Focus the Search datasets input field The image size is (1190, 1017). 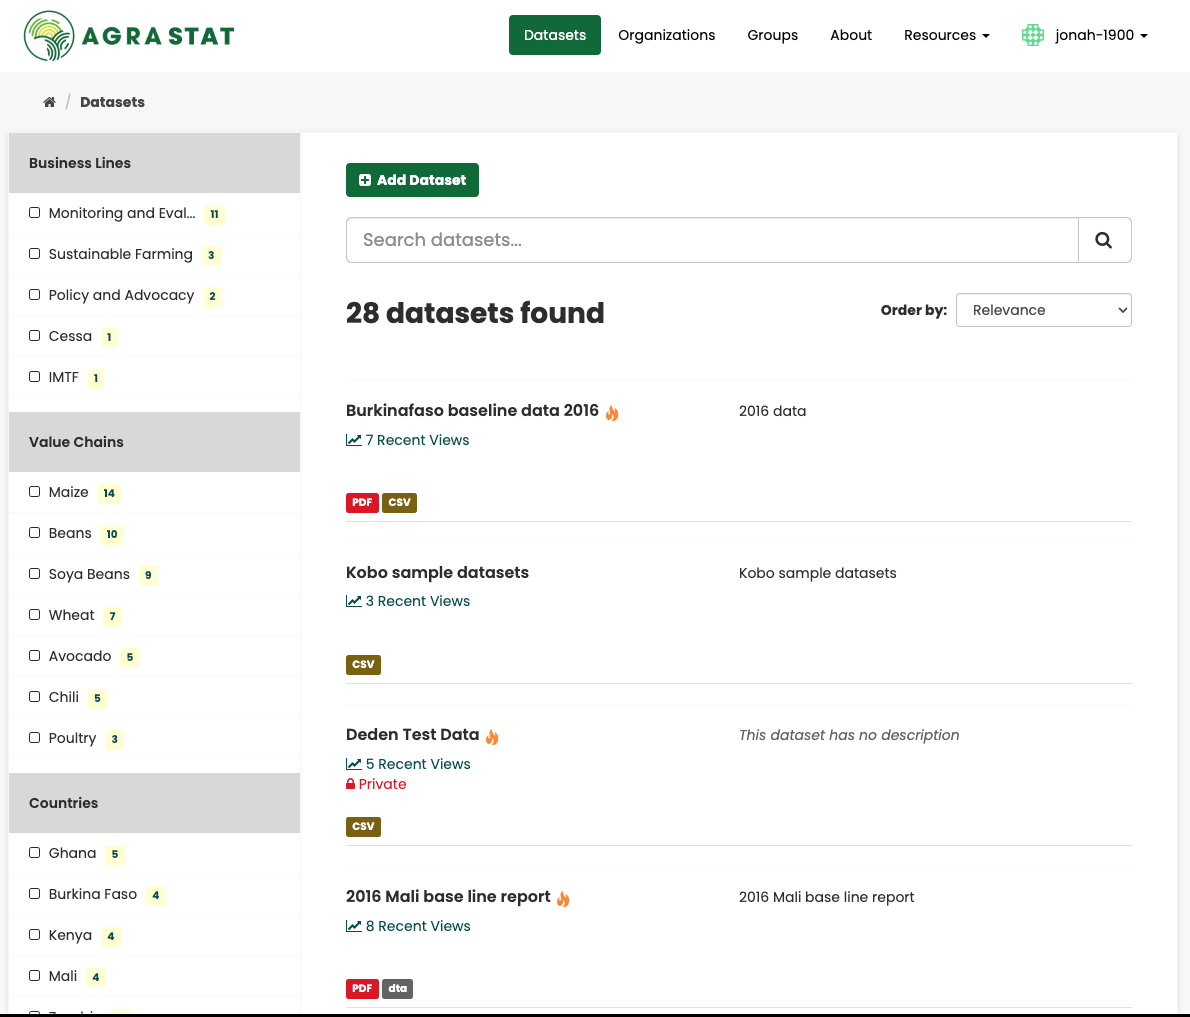[712, 240]
